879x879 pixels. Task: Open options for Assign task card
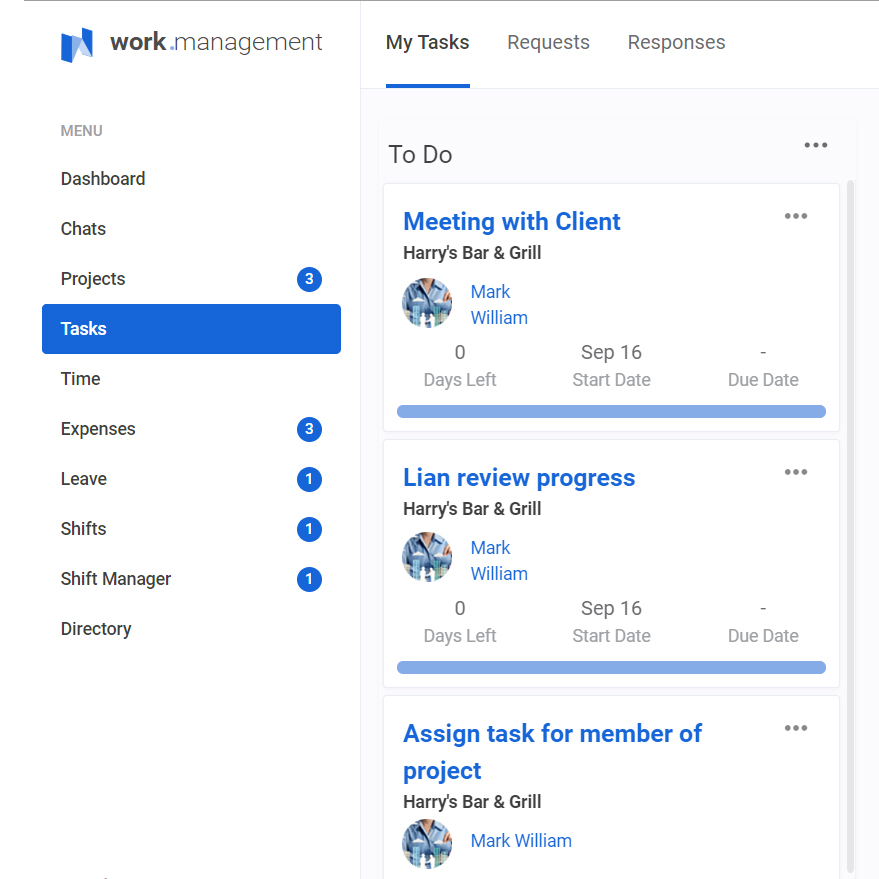796,729
